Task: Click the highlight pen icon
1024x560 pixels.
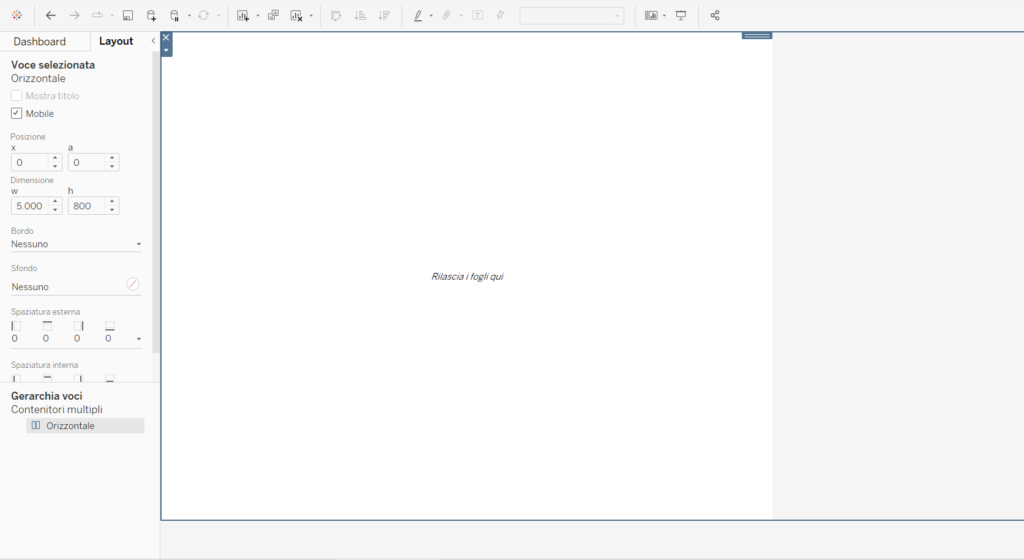Action: click(x=418, y=16)
